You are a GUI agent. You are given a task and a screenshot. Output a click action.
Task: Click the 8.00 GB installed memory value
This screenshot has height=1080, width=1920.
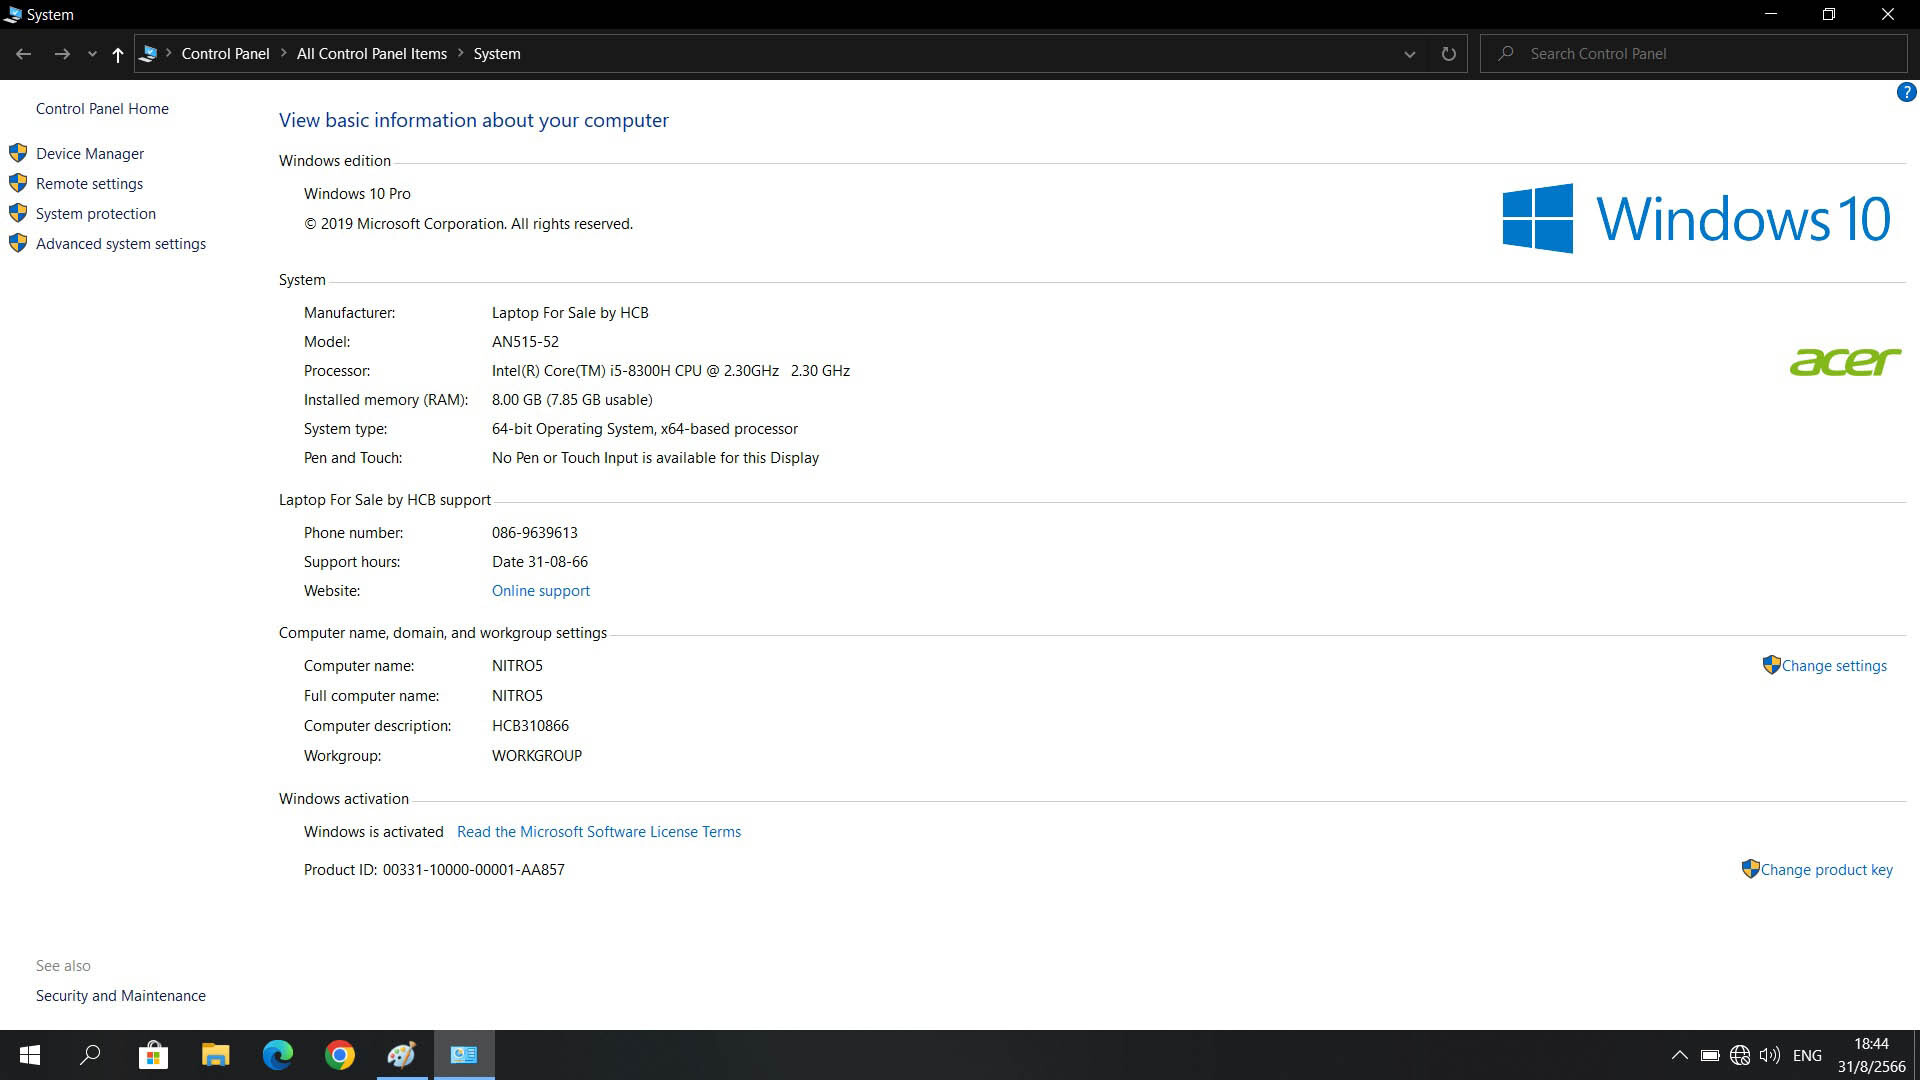[572, 400]
